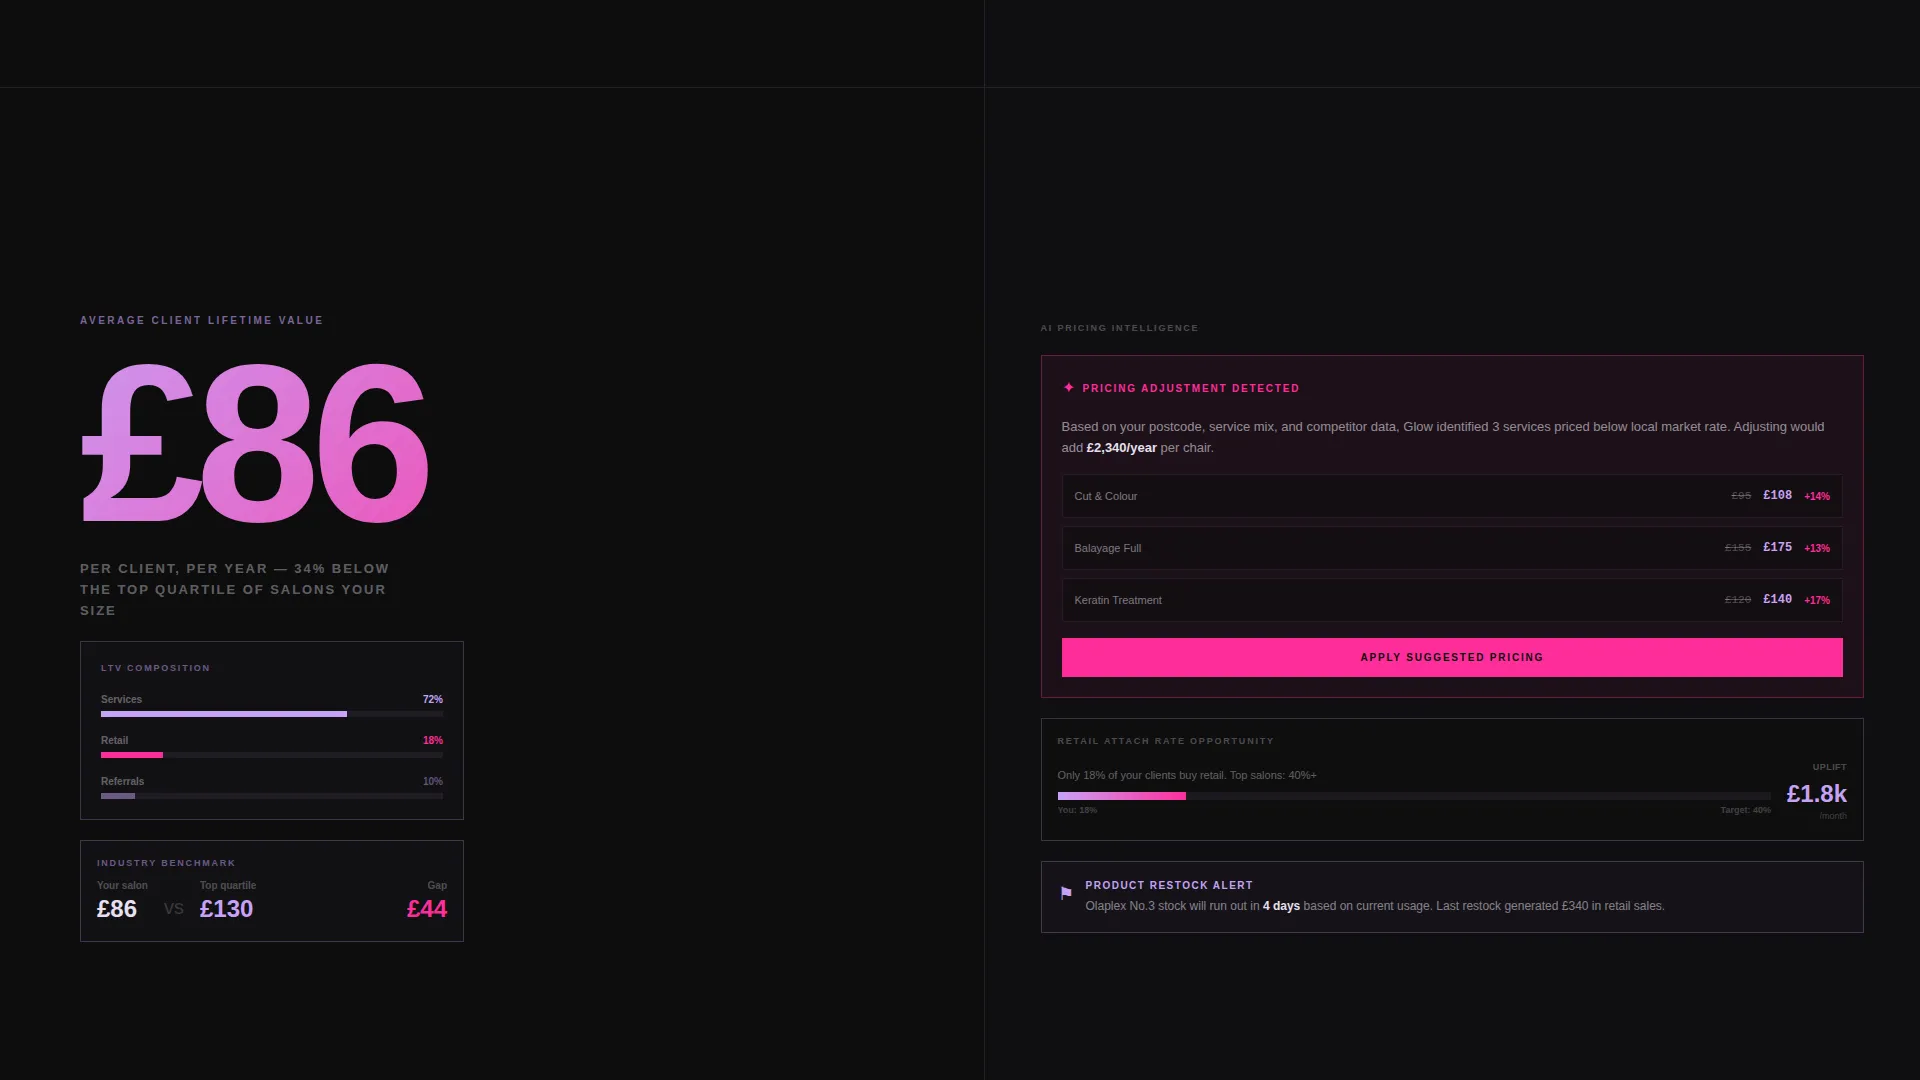Click the Pricing Adjustment Detected heading
This screenshot has width=1920, height=1080.
click(x=1191, y=388)
